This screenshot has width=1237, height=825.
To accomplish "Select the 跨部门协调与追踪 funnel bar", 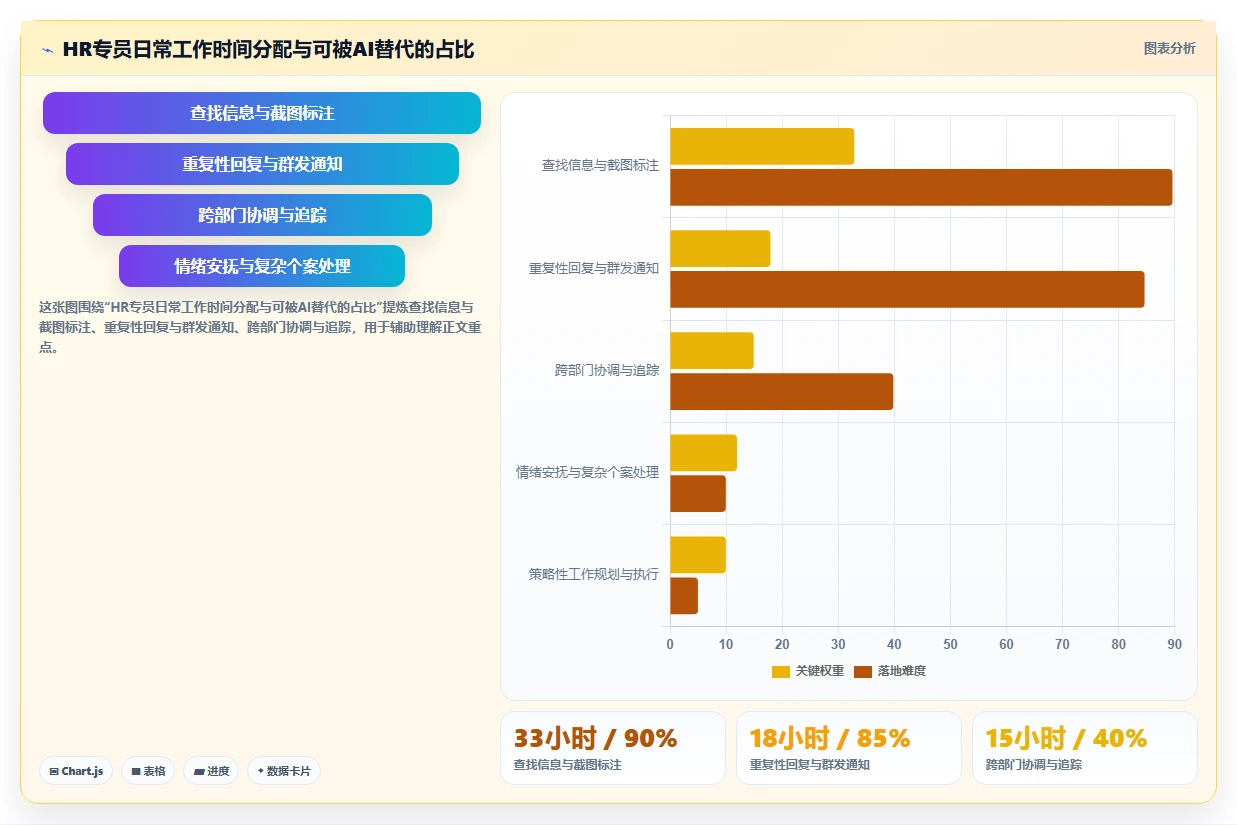I will click(x=262, y=215).
